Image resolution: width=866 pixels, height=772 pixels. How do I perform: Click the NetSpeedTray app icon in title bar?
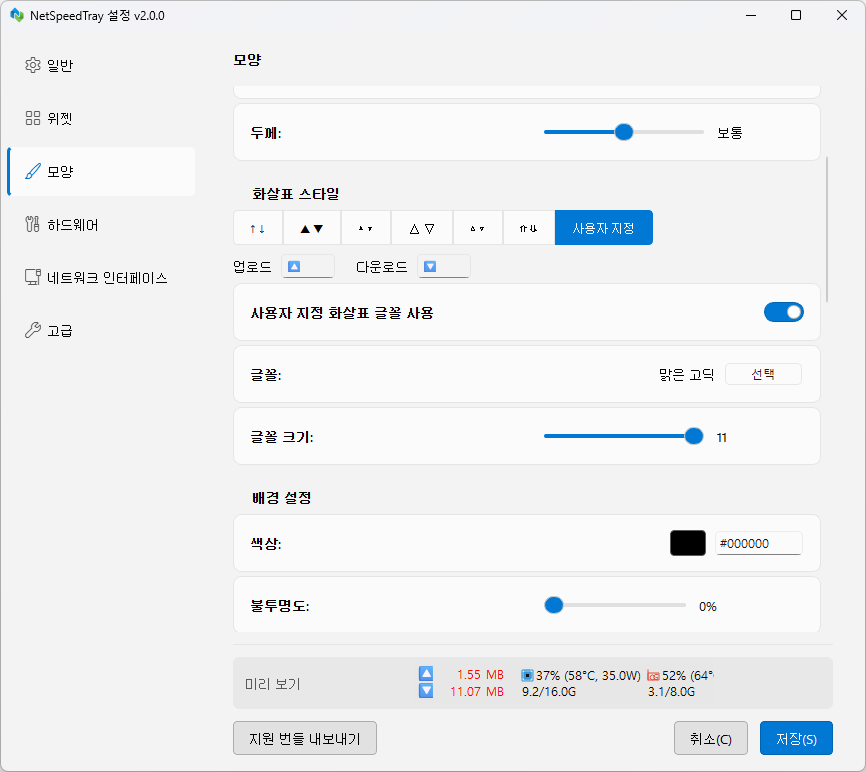pyautogui.click(x=17, y=15)
